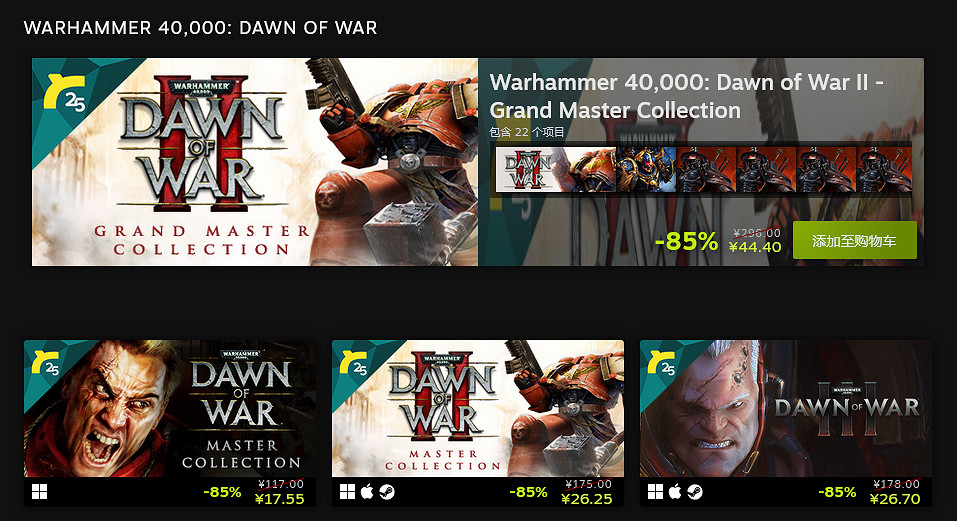Click the large Grand Master Collection banner image
Viewport: 957px width, 521px height.
[255, 162]
